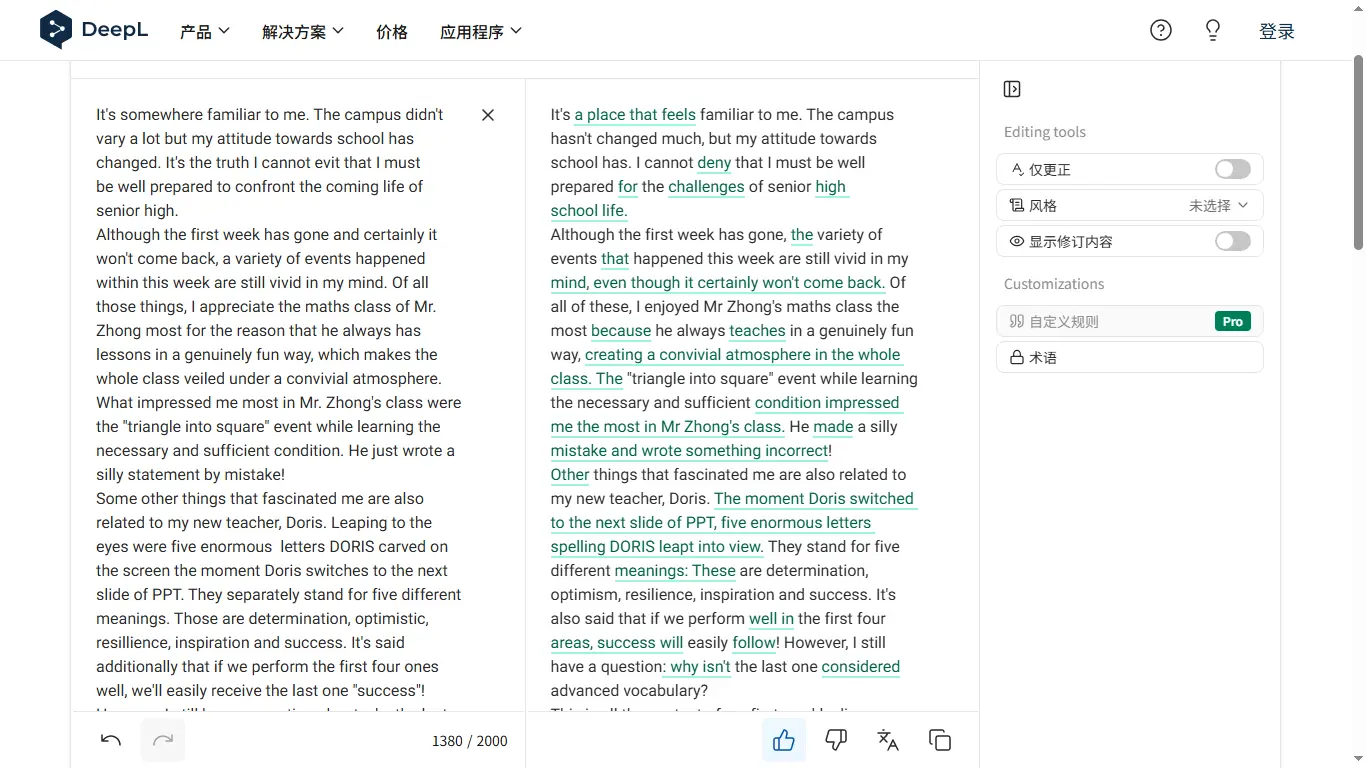This screenshot has width=1366, height=768.
Task: Open 自定义规则 Pro feature
Action: (1129, 321)
